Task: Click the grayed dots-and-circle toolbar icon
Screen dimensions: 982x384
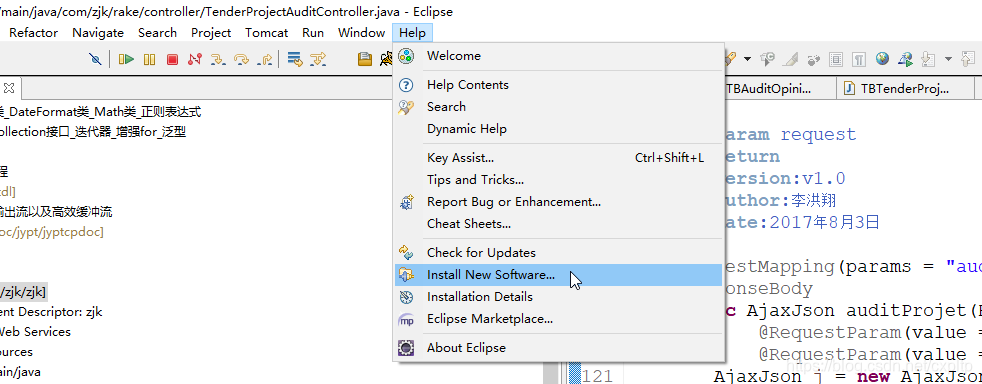Action: pos(814,59)
